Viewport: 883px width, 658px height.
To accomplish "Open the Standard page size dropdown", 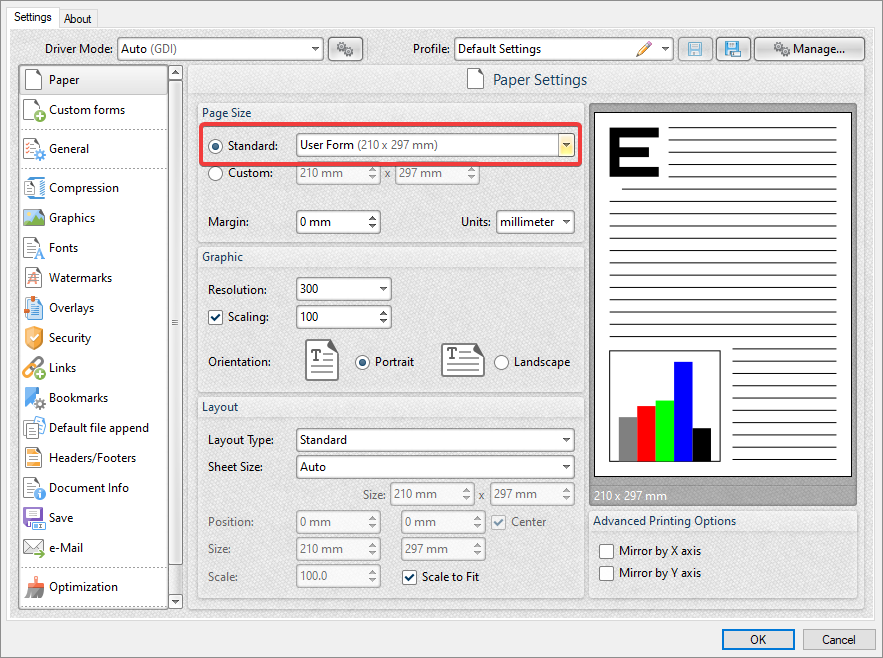I will [566, 144].
